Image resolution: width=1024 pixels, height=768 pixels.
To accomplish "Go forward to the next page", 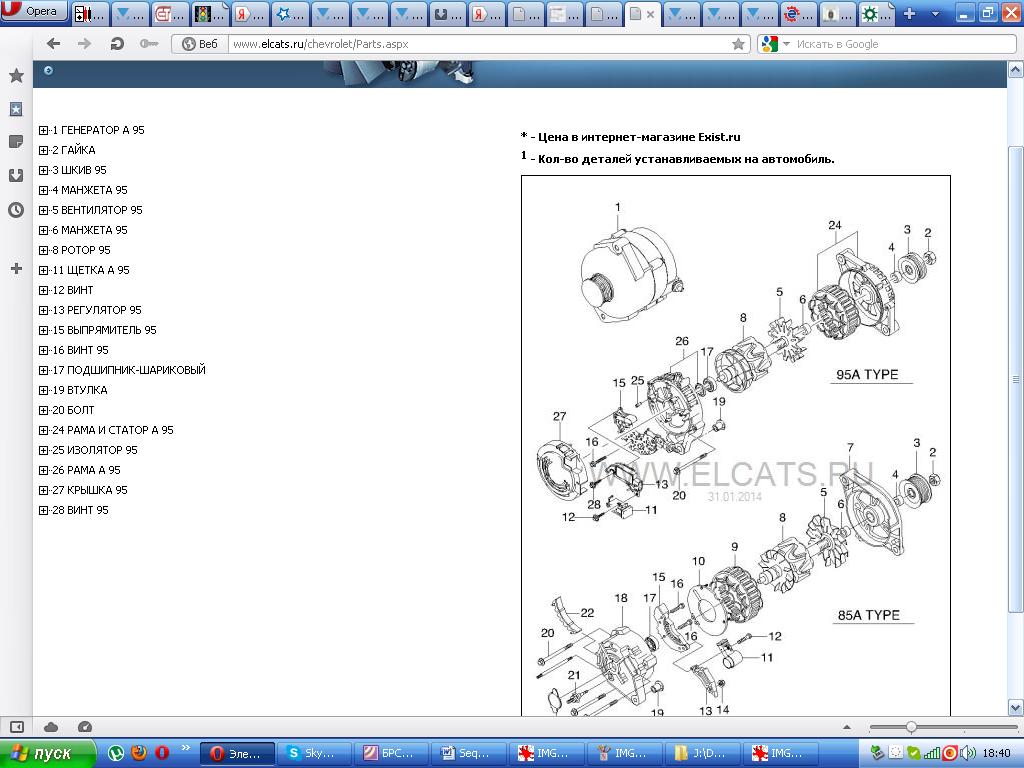I will pos(84,44).
